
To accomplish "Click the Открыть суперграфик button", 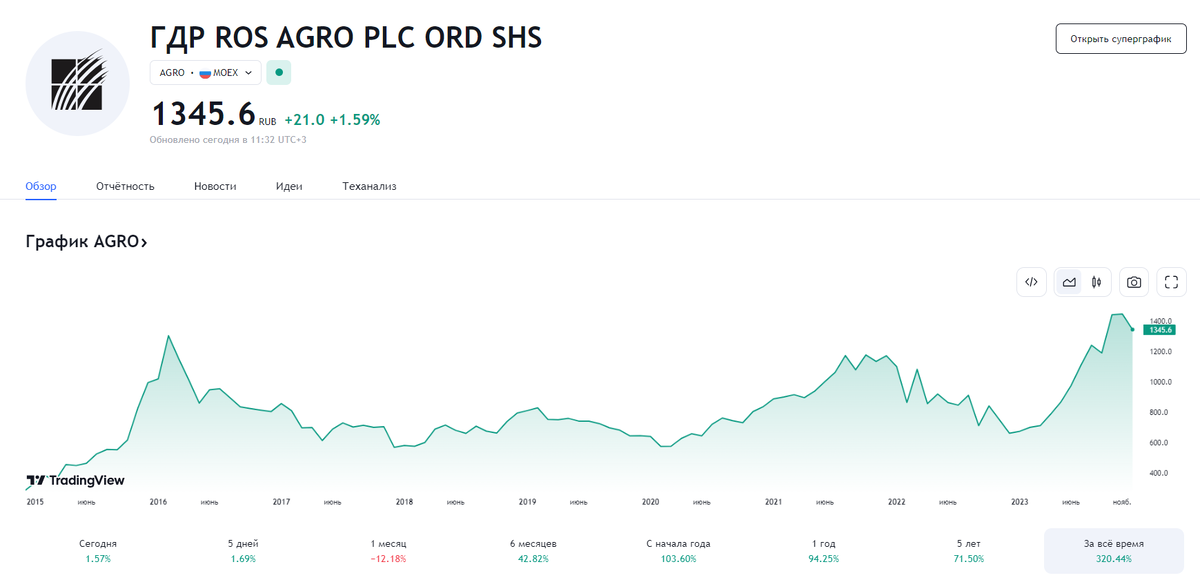I will [x=1121, y=39].
